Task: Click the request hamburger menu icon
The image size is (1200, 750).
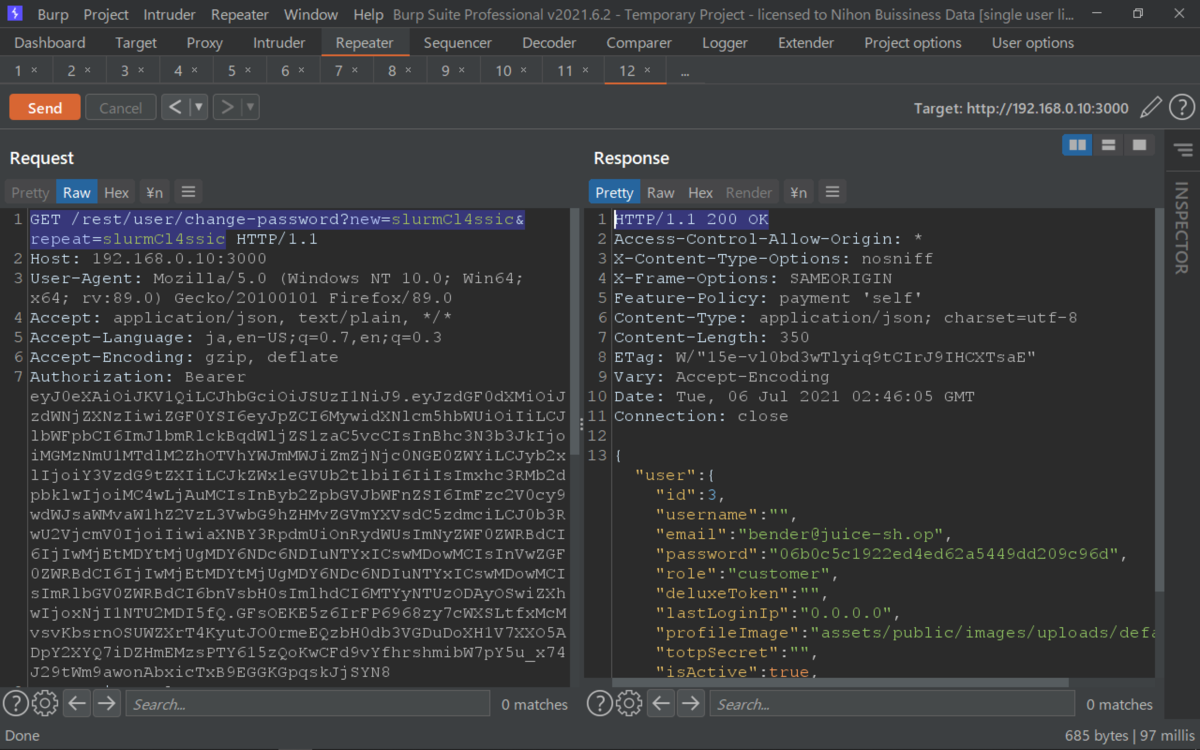Action: point(187,192)
